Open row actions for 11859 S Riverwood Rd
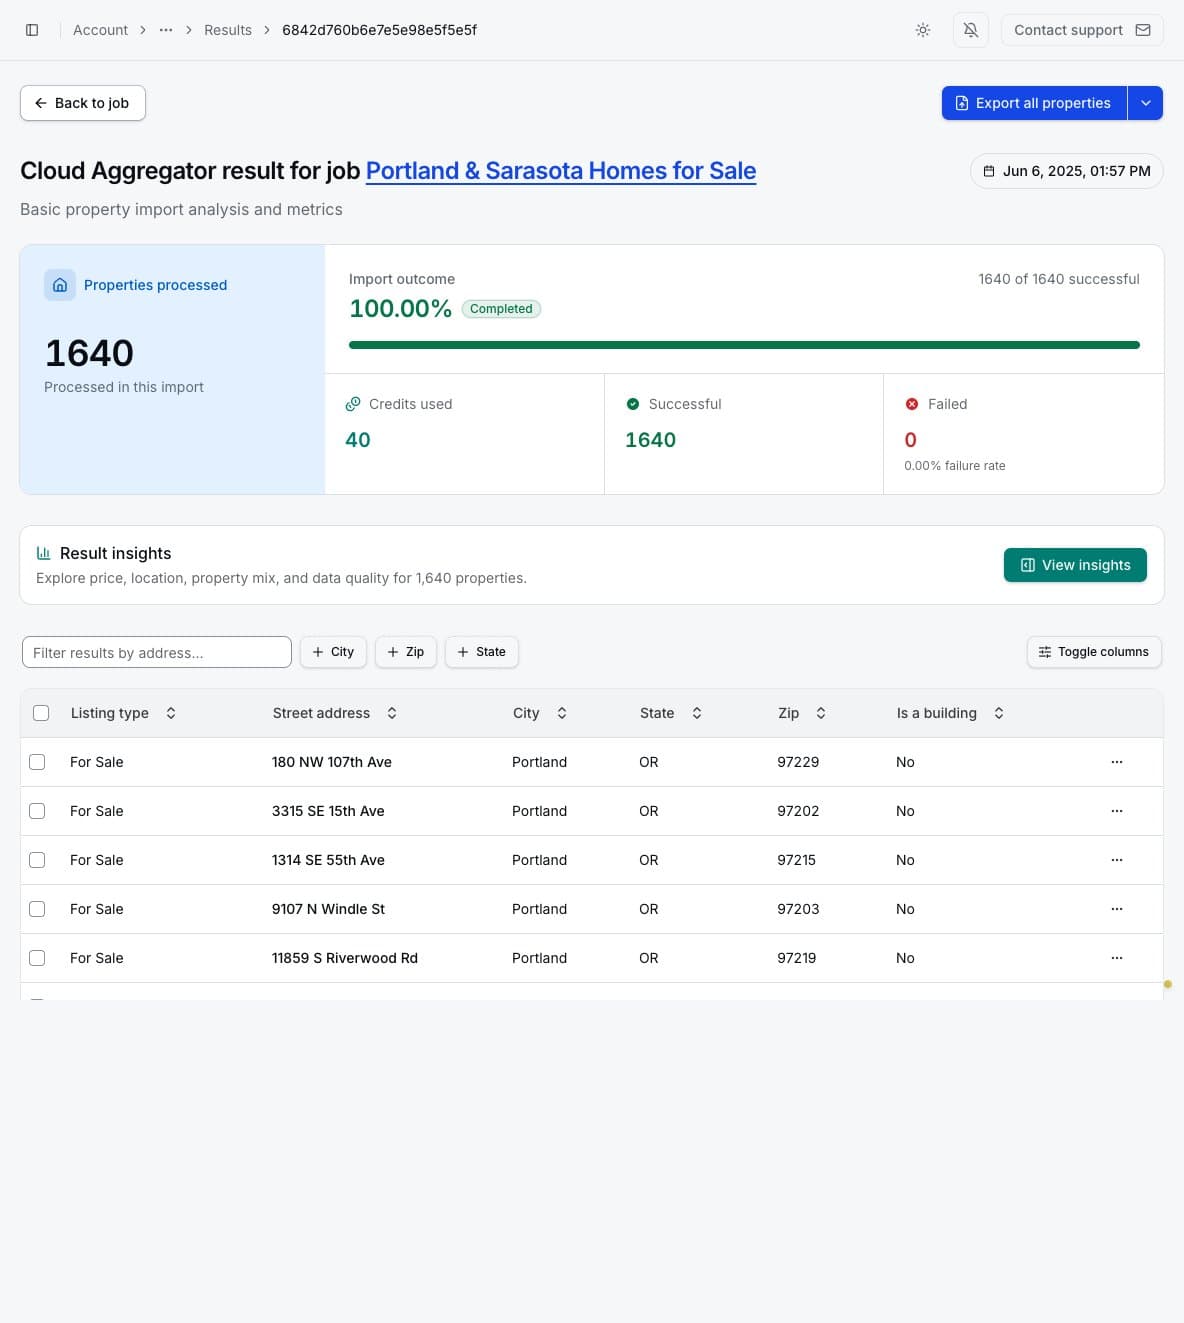 click(1117, 958)
